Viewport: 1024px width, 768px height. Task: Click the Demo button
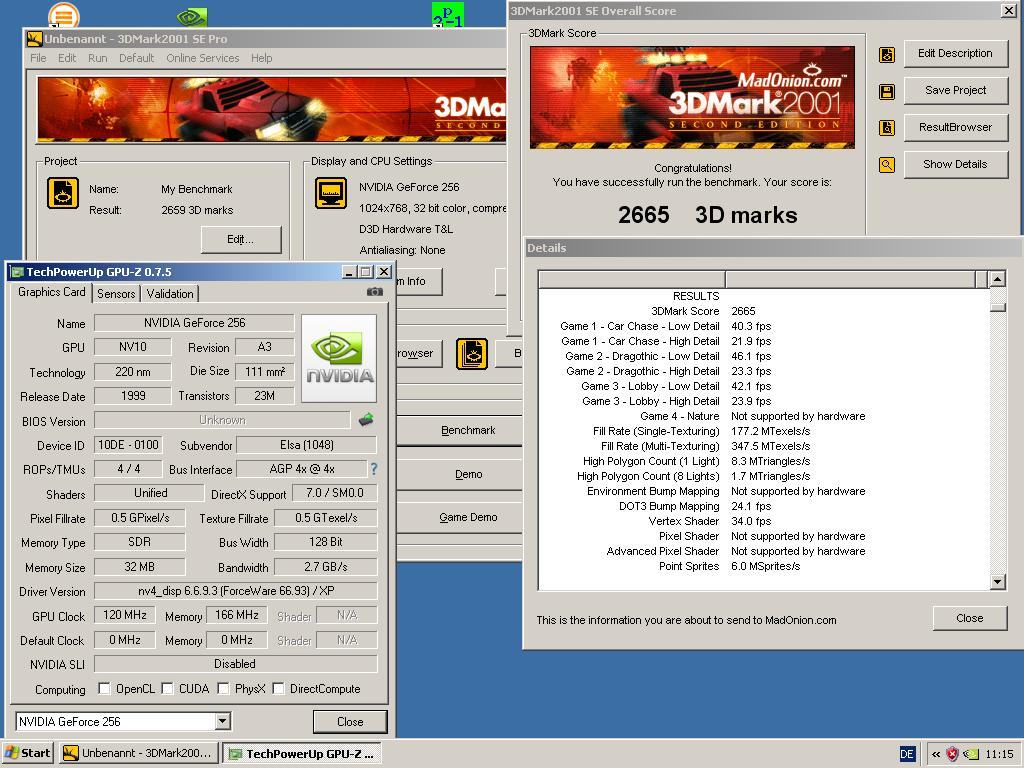468,474
